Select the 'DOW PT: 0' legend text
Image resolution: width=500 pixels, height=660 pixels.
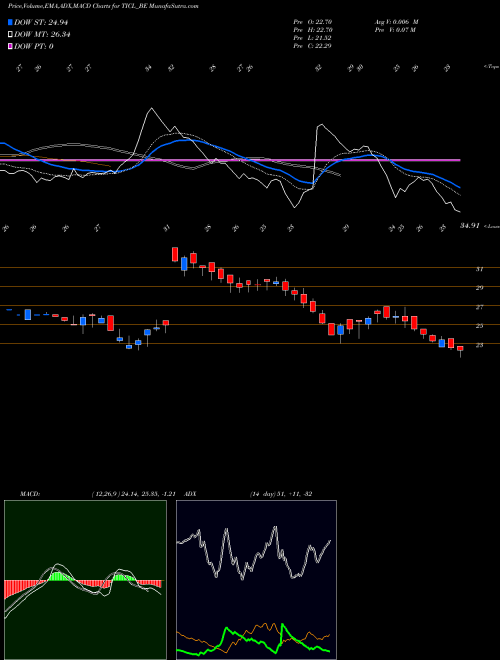(x=34, y=46)
